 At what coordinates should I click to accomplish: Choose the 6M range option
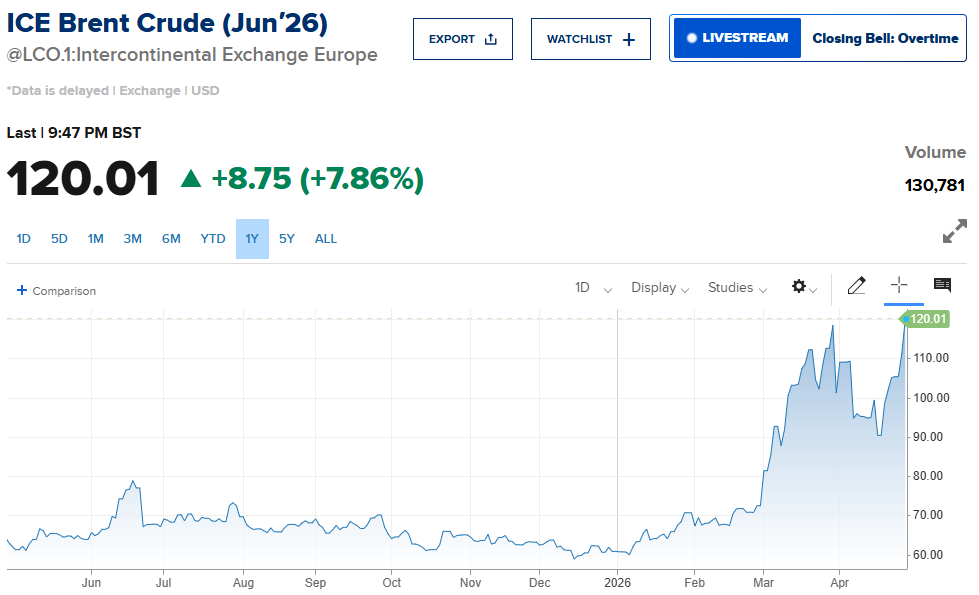pos(171,239)
